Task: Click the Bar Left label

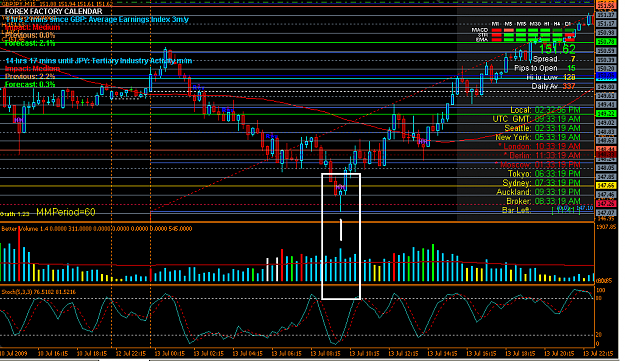Action: (x=517, y=210)
